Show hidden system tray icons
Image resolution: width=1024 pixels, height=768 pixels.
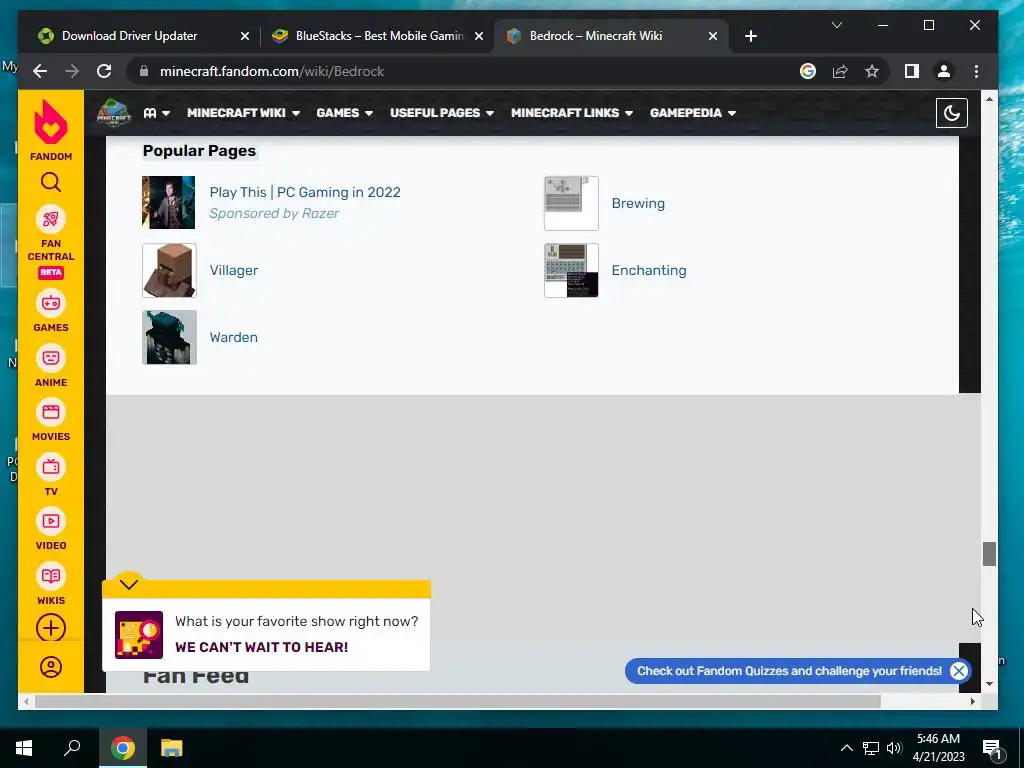pyautogui.click(x=846, y=748)
